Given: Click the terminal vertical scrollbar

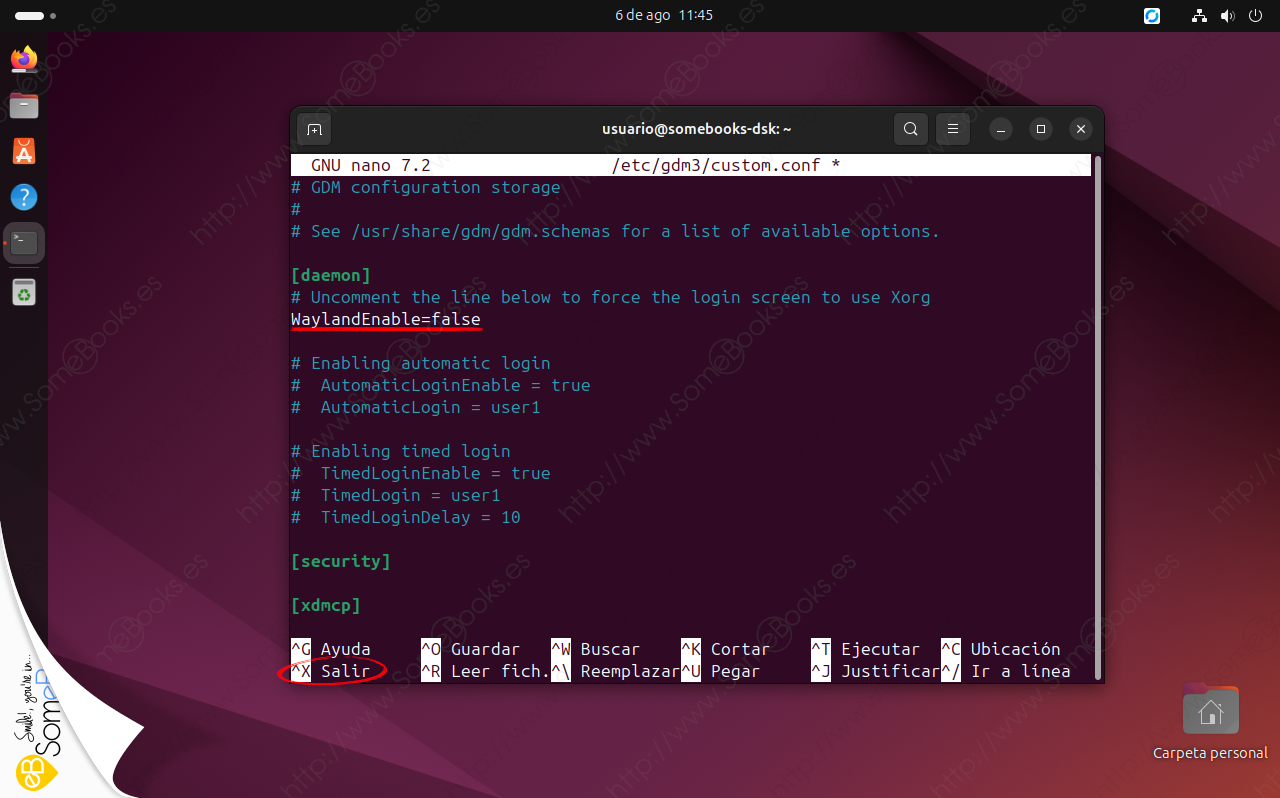Looking at the screenshot, I should click(x=1097, y=419).
